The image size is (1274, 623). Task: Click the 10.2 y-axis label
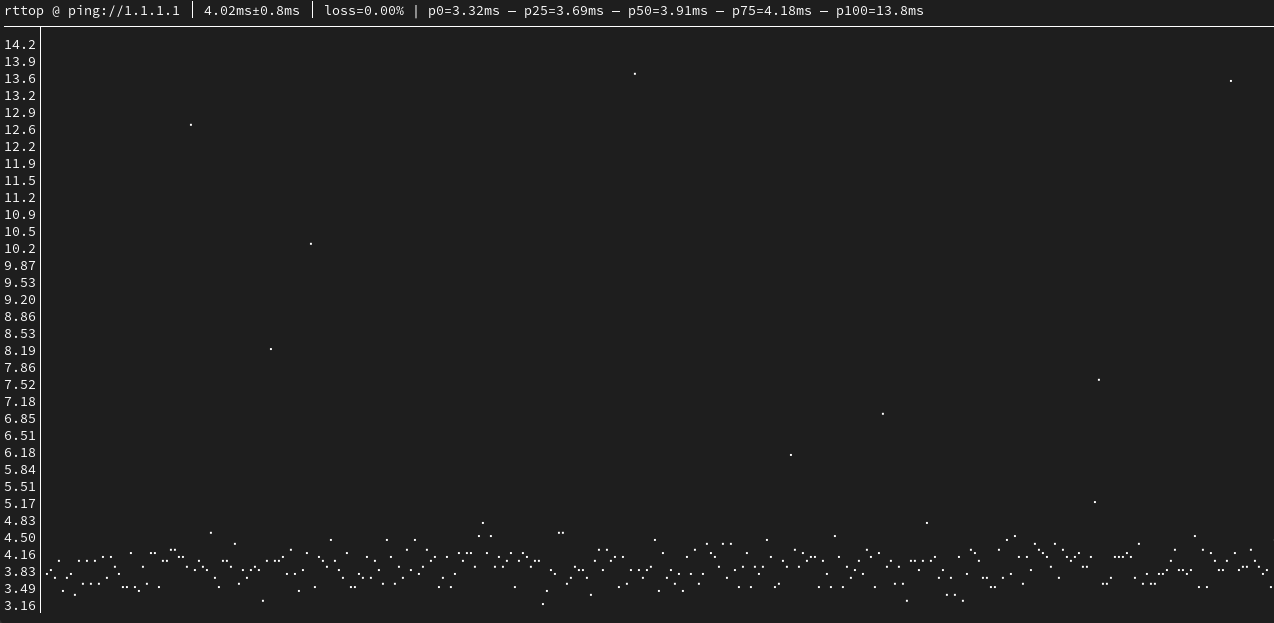[x=20, y=249]
